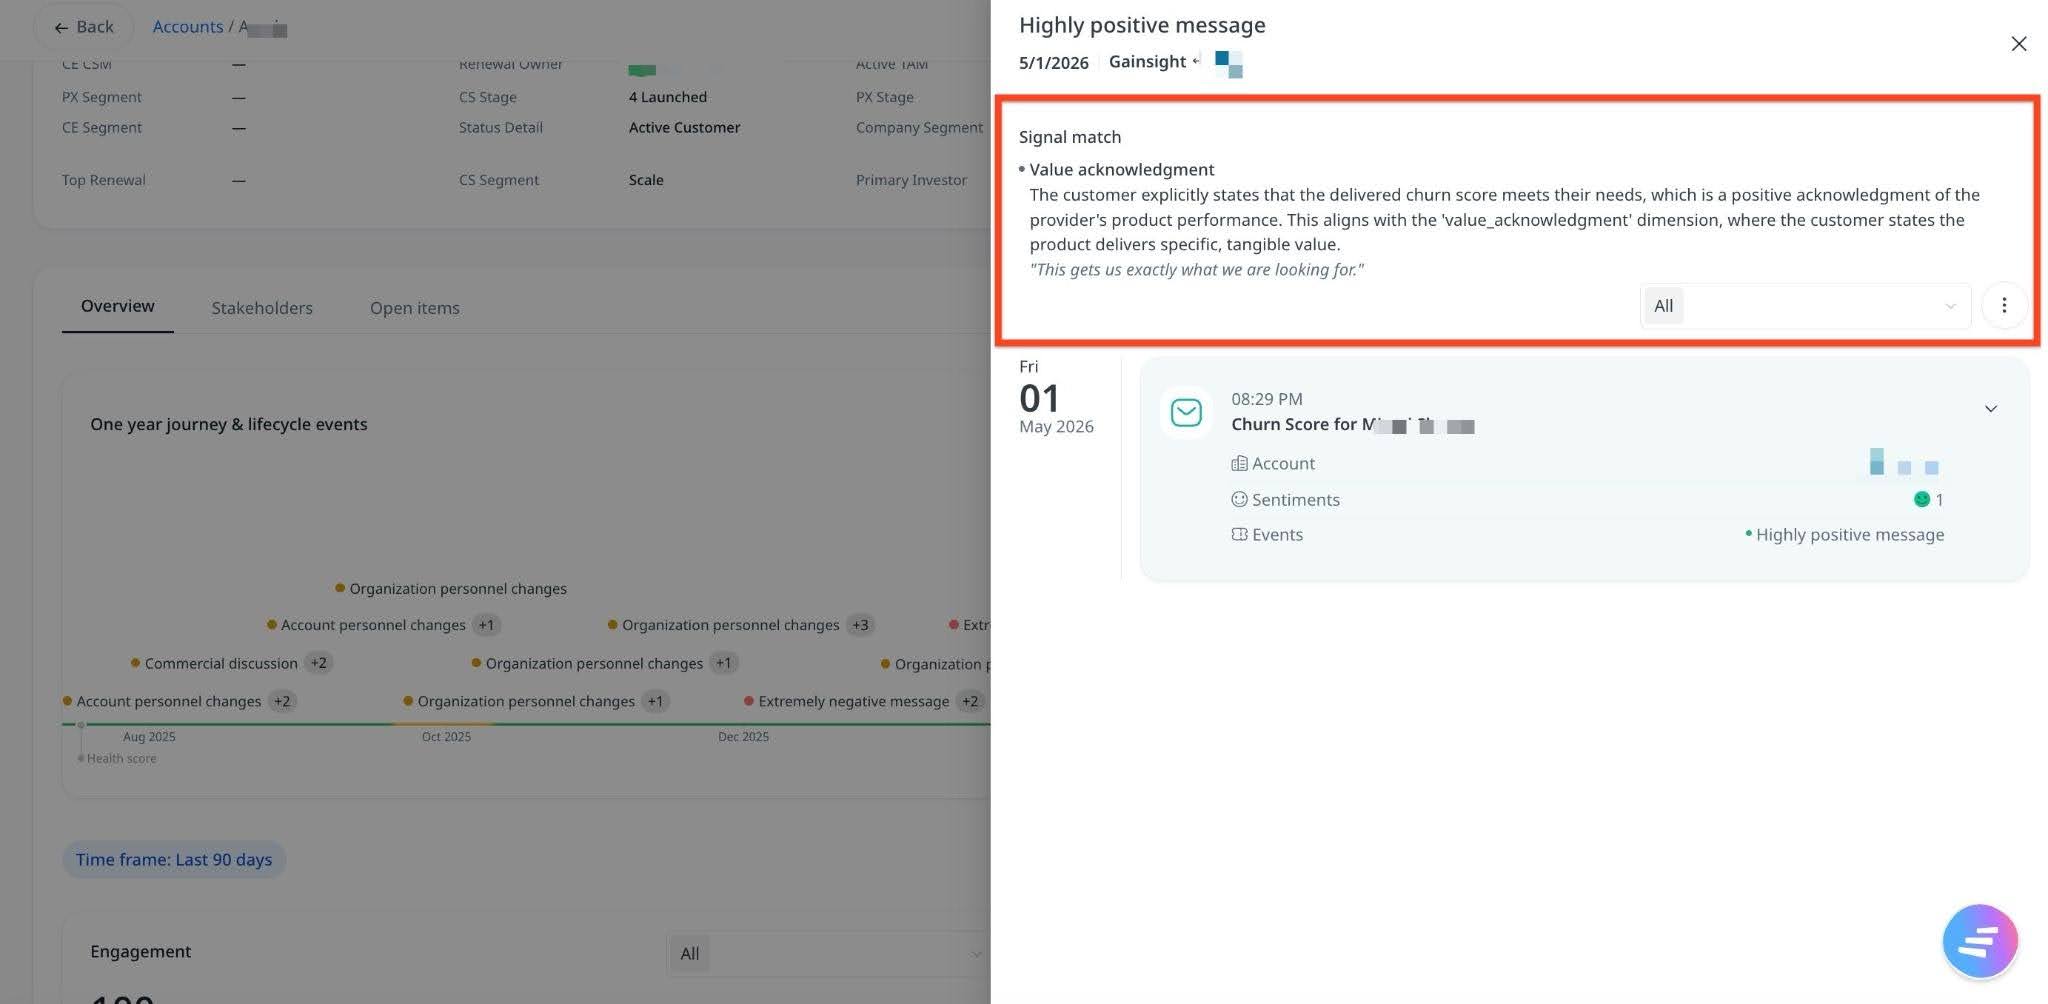2048x1004 pixels.
Task: Click the Events ticket icon in card
Action: coord(1239,534)
